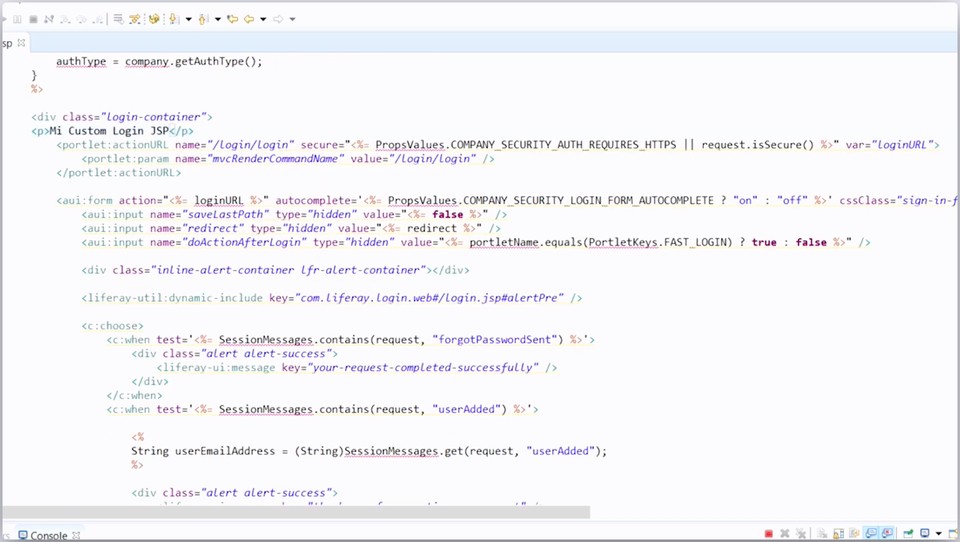Click the Remove Launch console icon
This screenshot has width=960, height=542.
click(785, 534)
